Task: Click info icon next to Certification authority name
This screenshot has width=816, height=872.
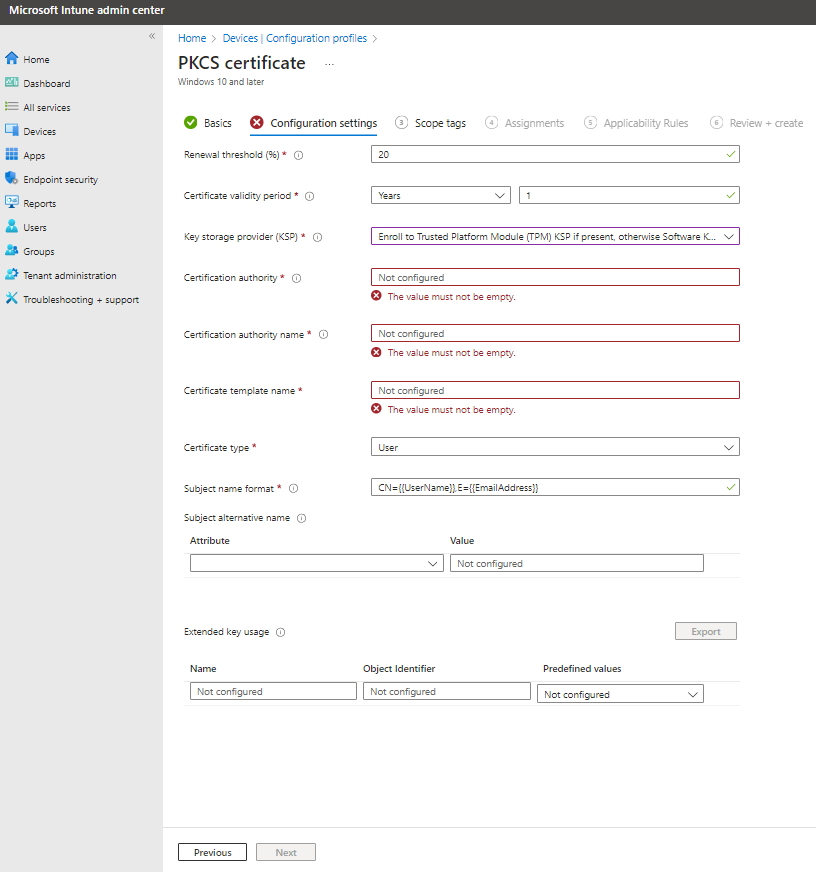Action: click(324, 334)
